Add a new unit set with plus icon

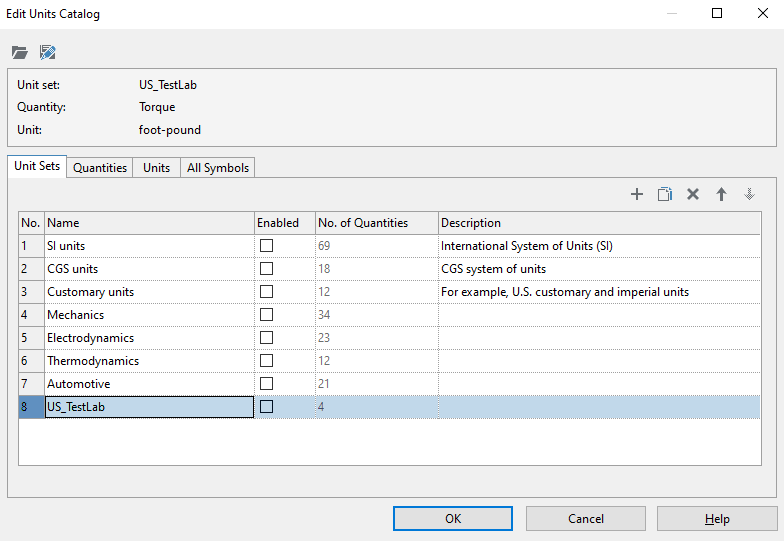pyautogui.click(x=636, y=194)
